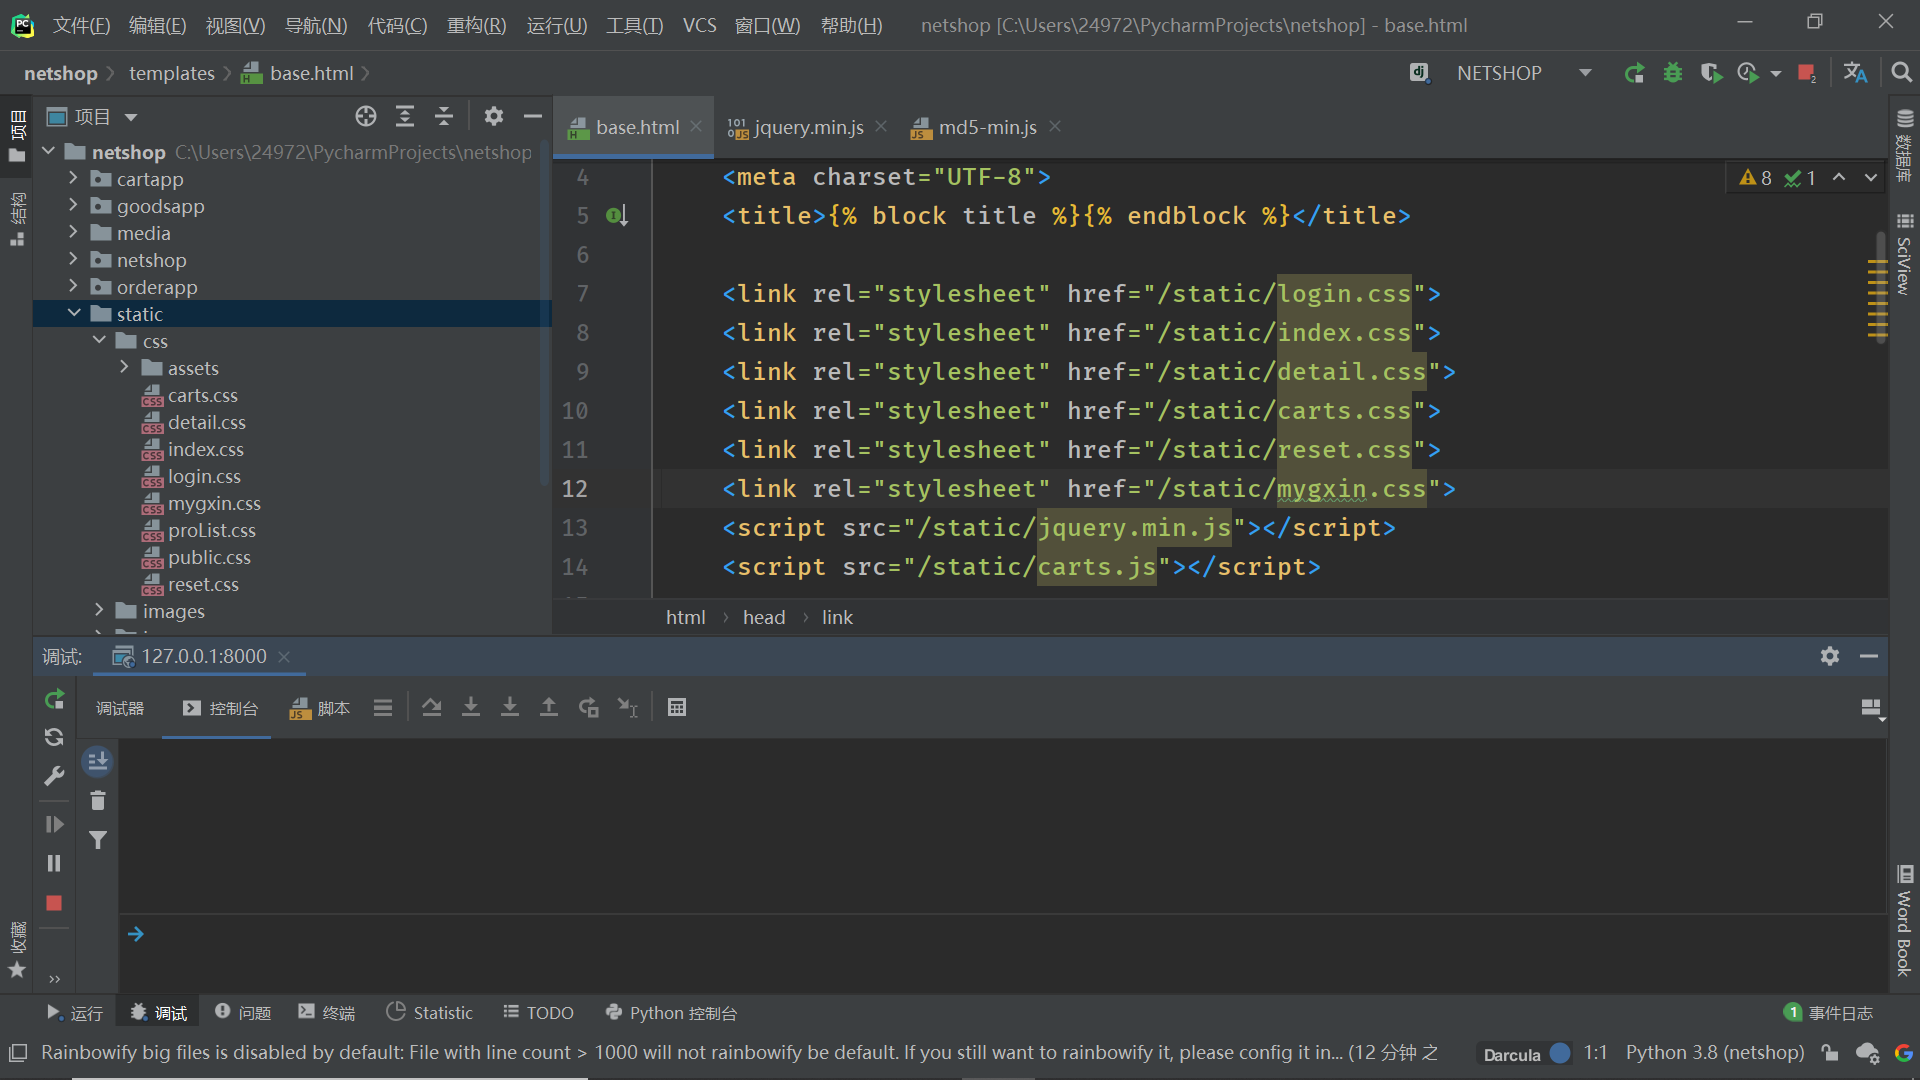Clear console with trash icon
This screenshot has height=1080, width=1920.
click(97, 801)
